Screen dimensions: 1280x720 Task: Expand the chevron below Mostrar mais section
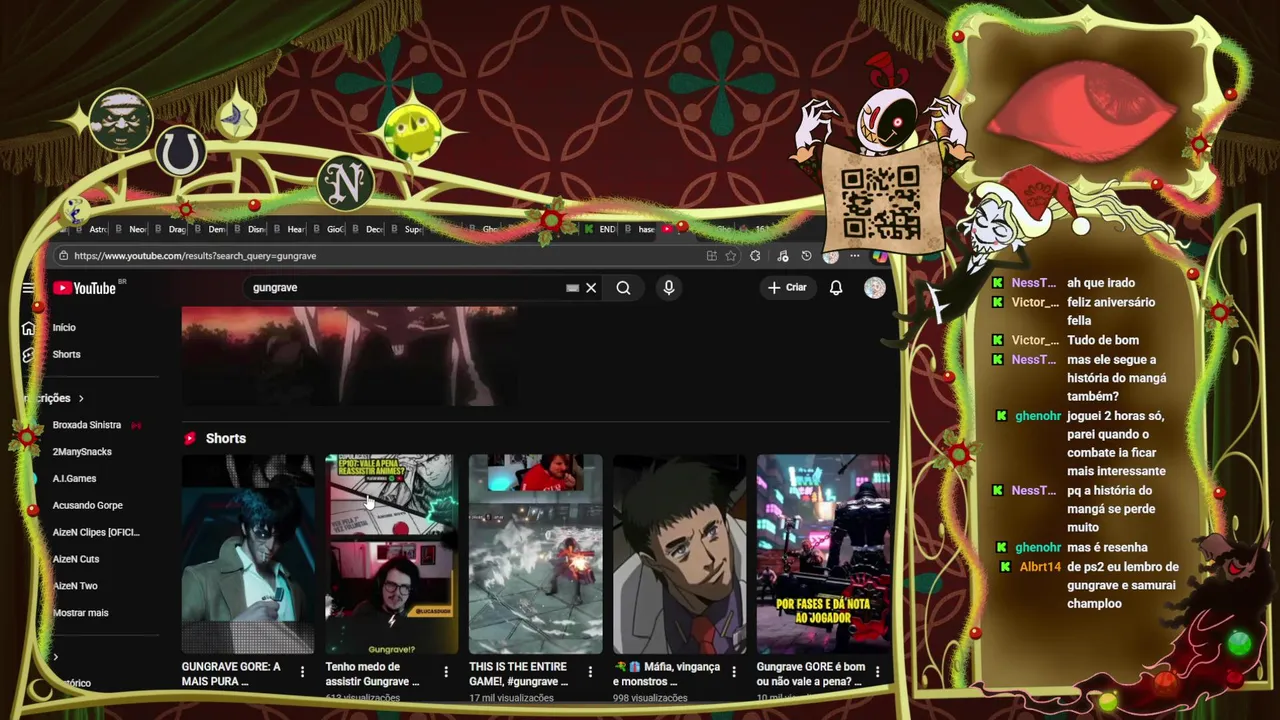[x=56, y=657]
